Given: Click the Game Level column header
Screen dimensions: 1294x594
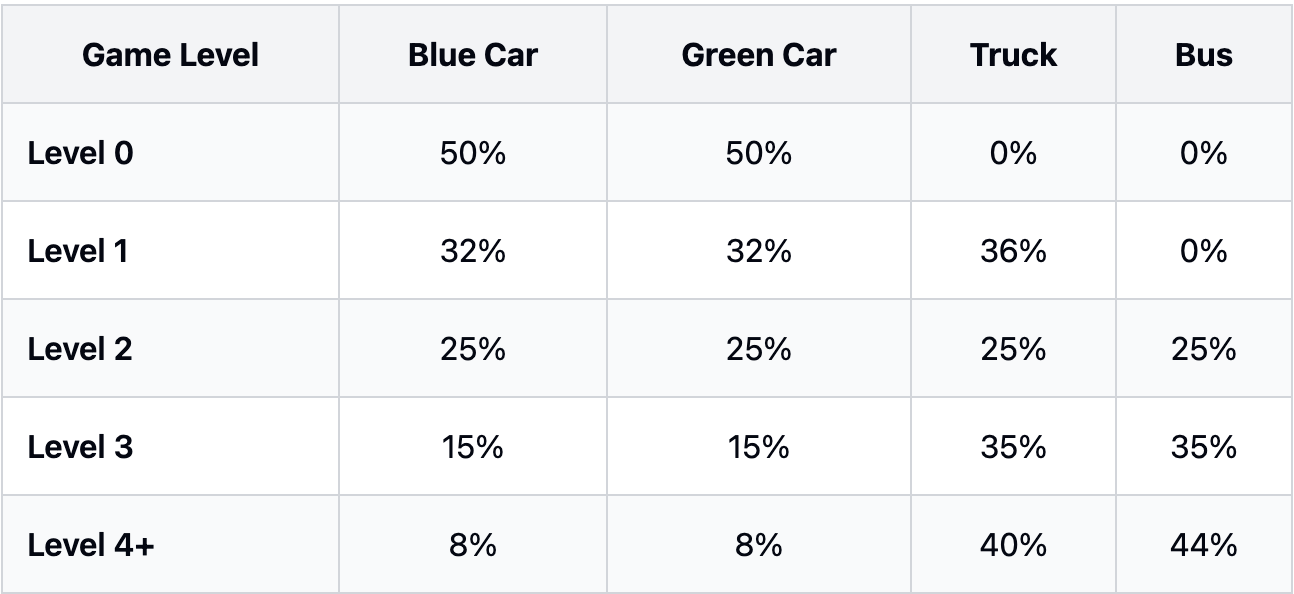Looking at the screenshot, I should (170, 55).
